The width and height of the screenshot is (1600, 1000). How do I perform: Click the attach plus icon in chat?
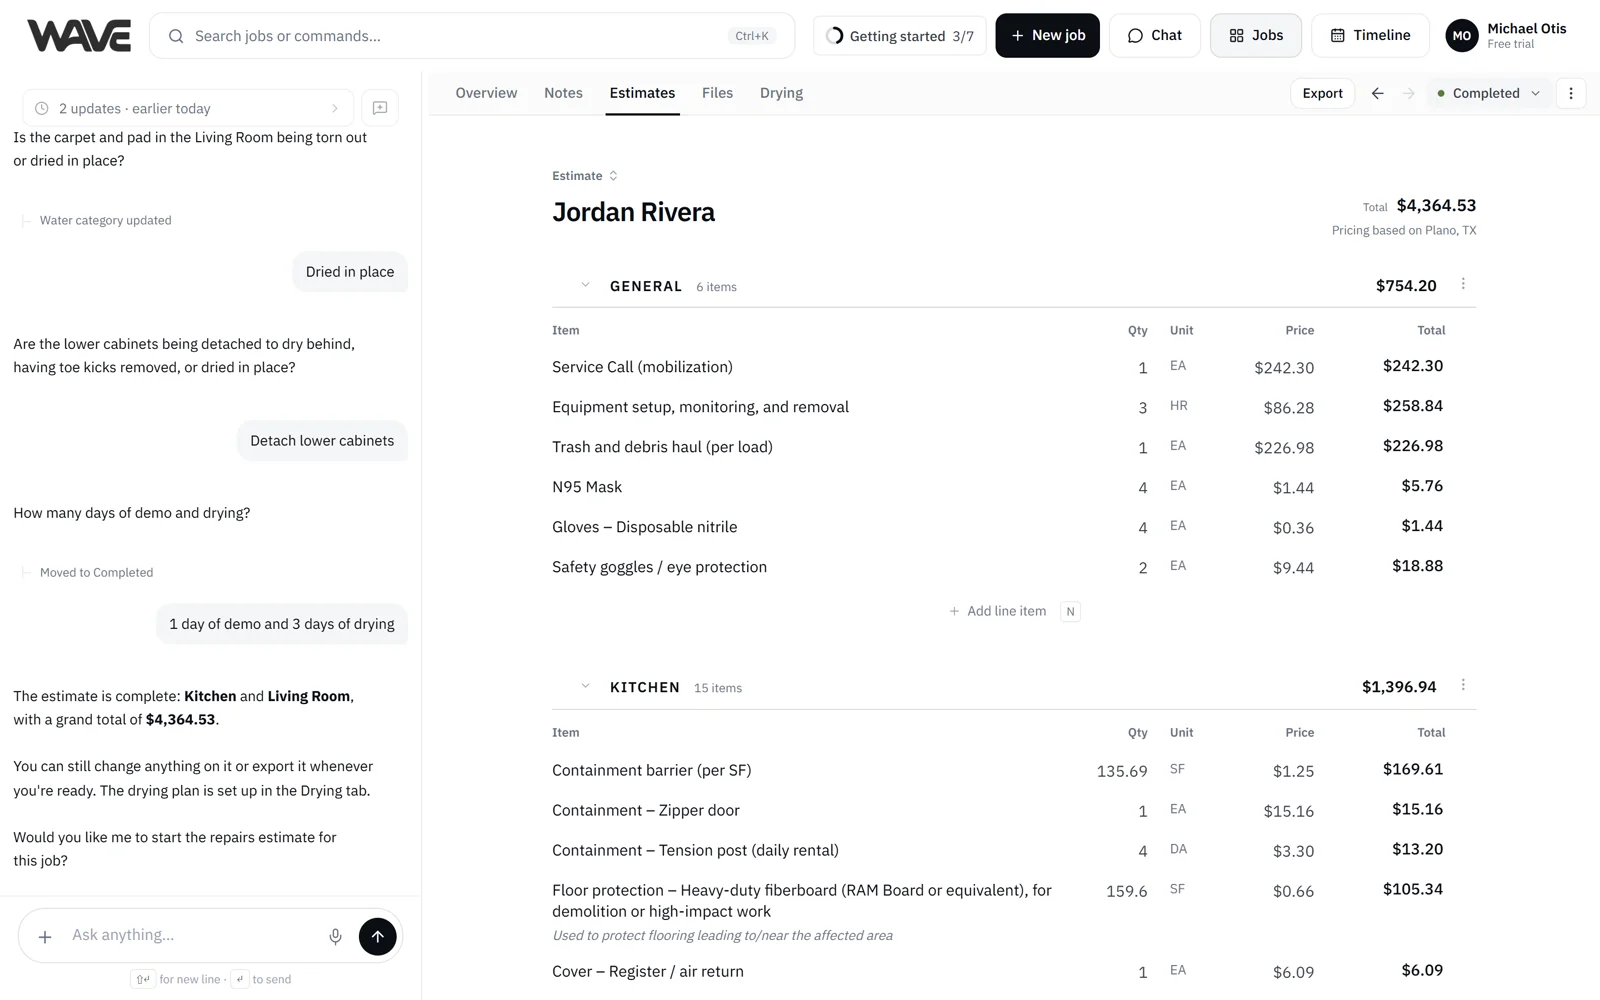click(45, 936)
